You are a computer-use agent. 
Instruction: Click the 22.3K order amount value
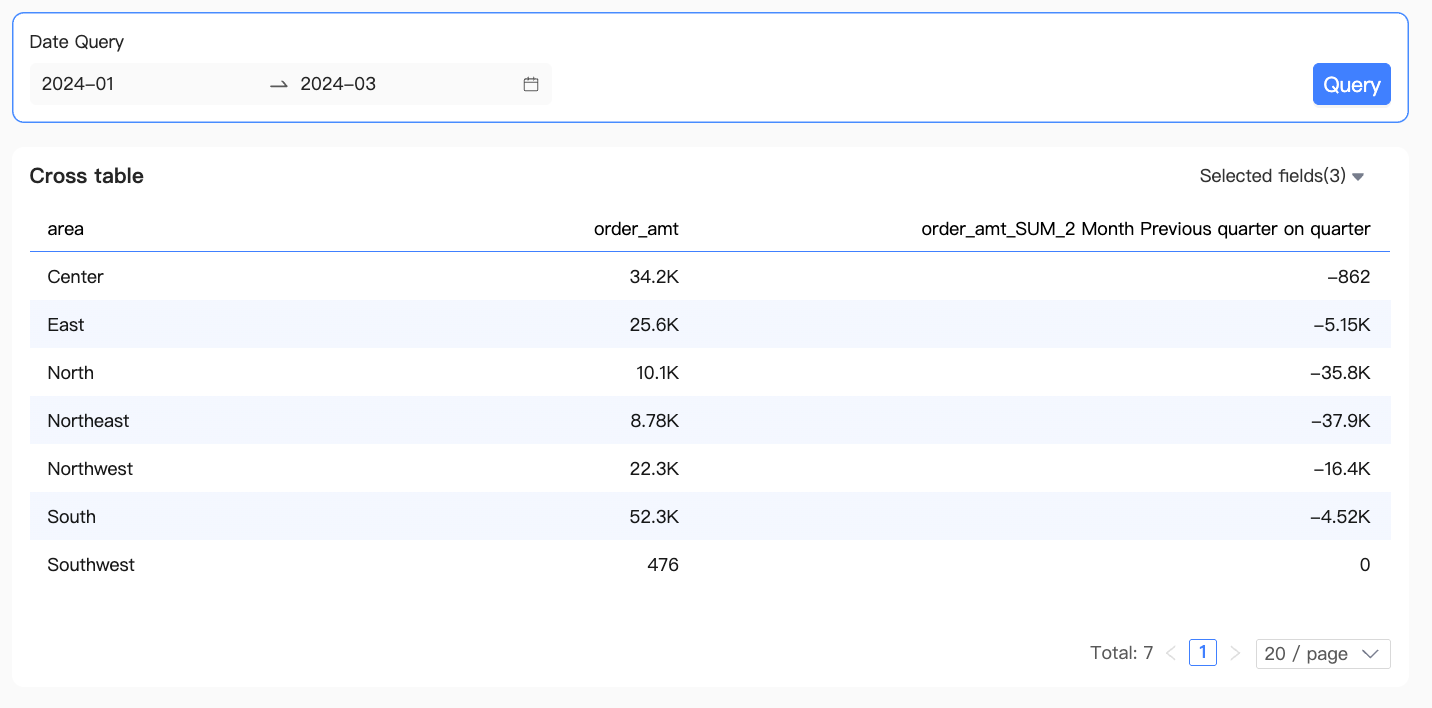654,469
